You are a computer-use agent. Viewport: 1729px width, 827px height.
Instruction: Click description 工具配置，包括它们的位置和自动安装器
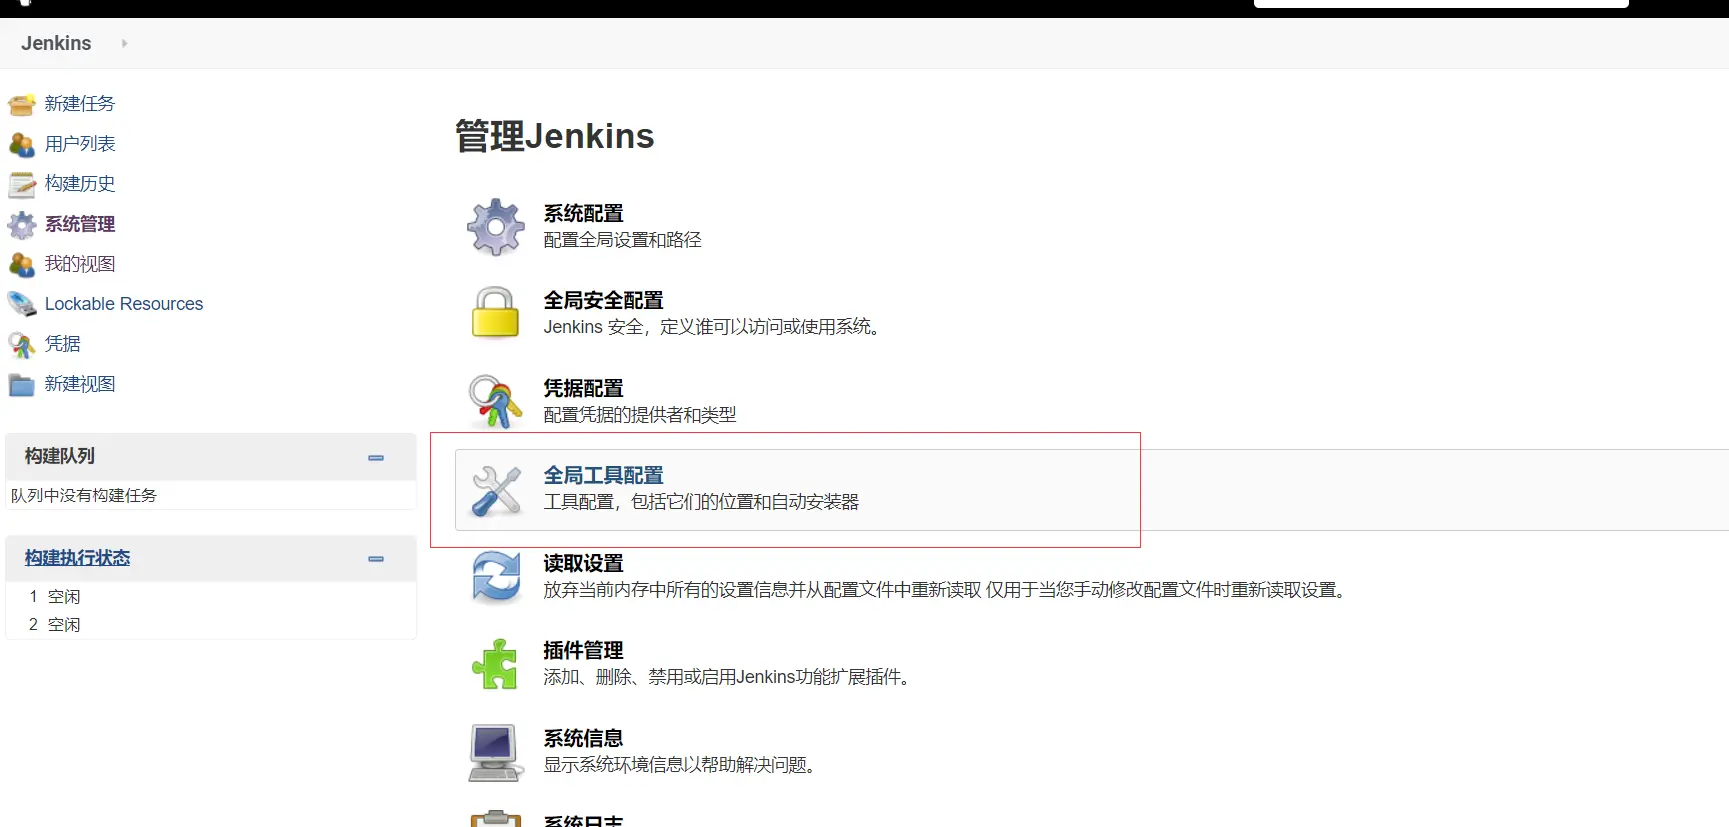tap(701, 502)
